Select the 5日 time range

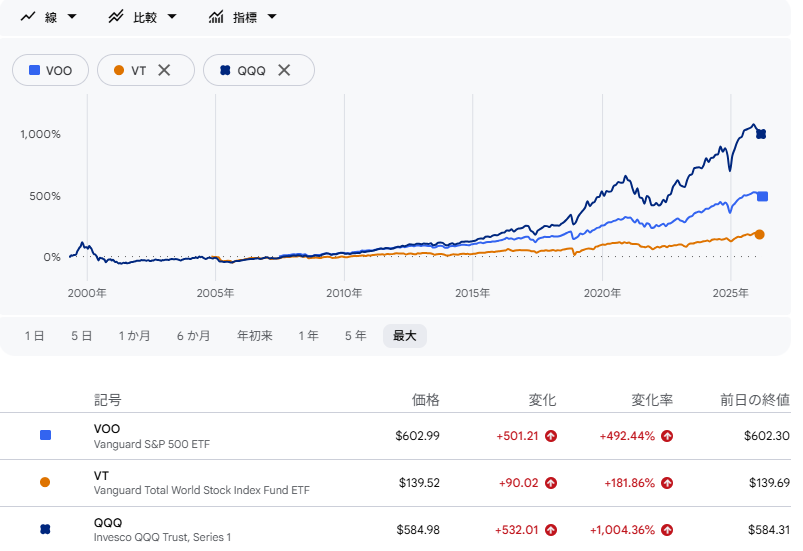tap(81, 336)
